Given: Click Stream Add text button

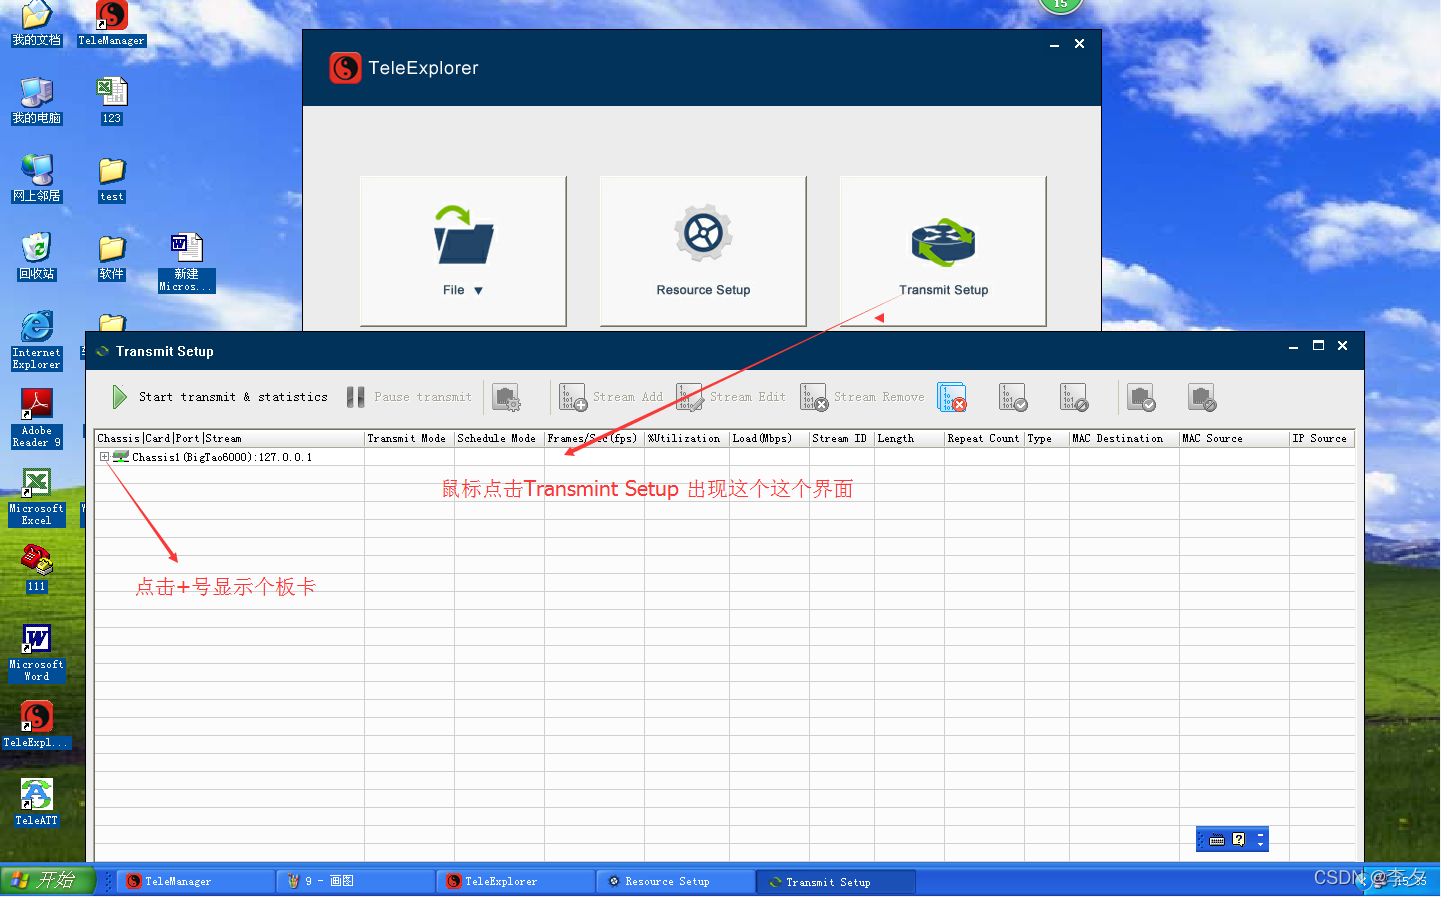Looking at the screenshot, I should point(628,397).
